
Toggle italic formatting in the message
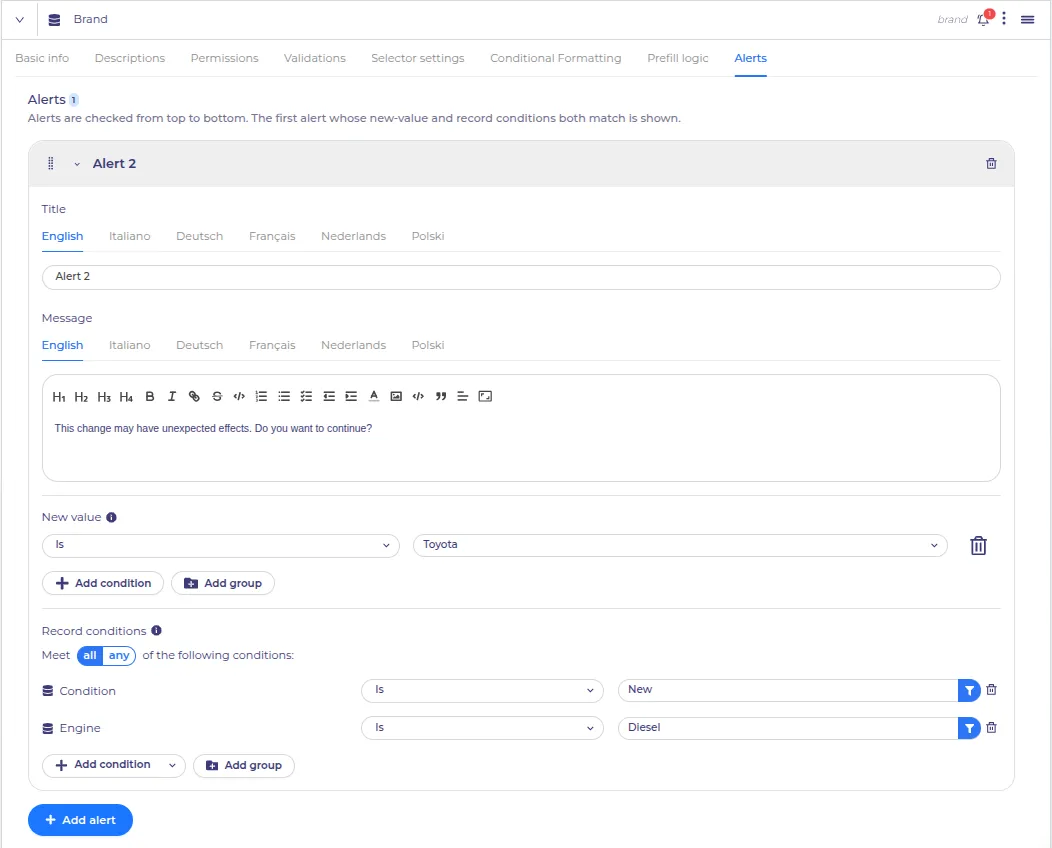172,396
